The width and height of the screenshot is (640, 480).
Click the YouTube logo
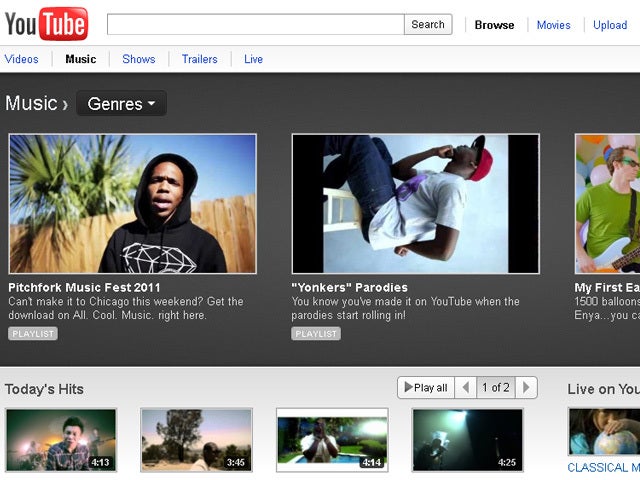[46, 24]
